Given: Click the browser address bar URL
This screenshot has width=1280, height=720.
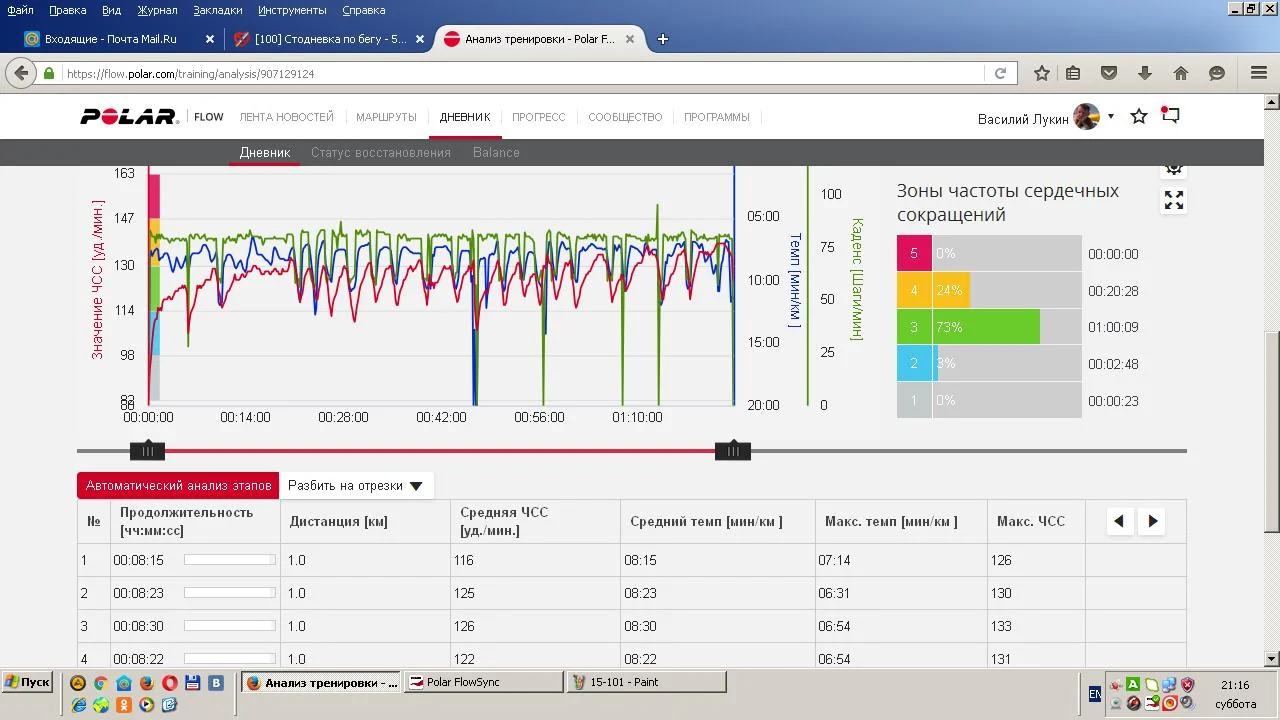Looking at the screenshot, I should coord(500,73).
